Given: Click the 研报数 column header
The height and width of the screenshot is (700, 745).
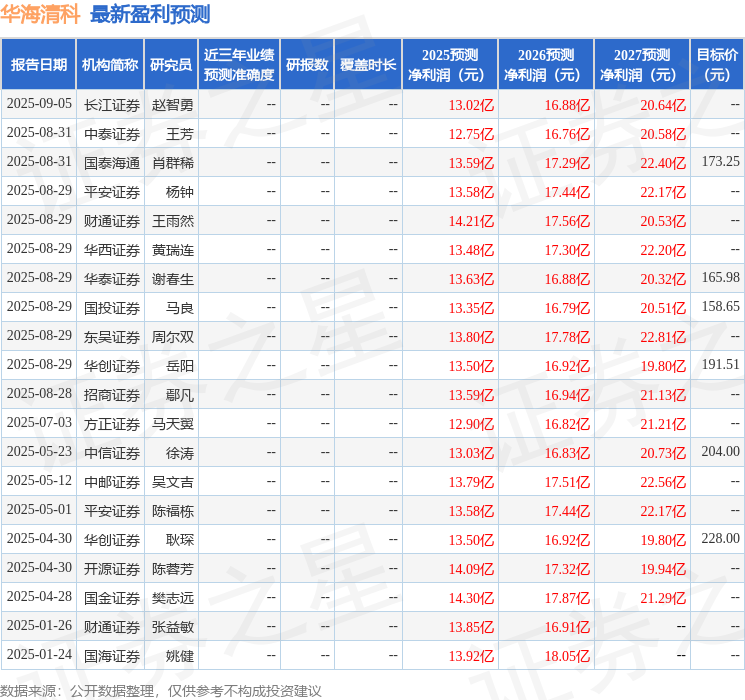Looking at the screenshot, I should coord(307,65).
